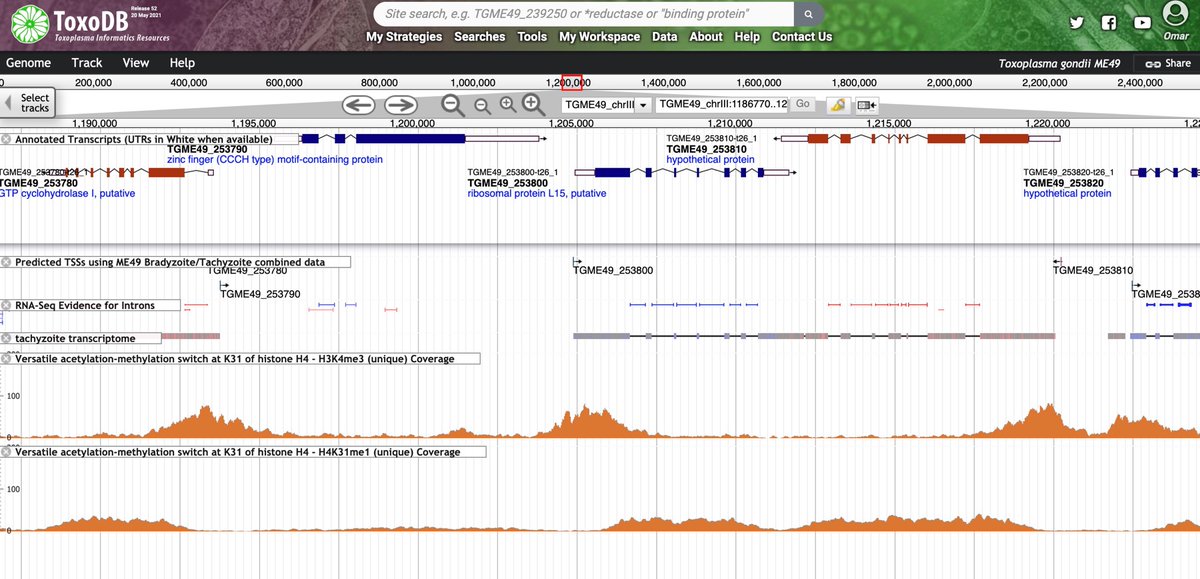Remove the H4K31me1 Coverage track
Viewport: 1200px width, 579px height.
pos(8,451)
